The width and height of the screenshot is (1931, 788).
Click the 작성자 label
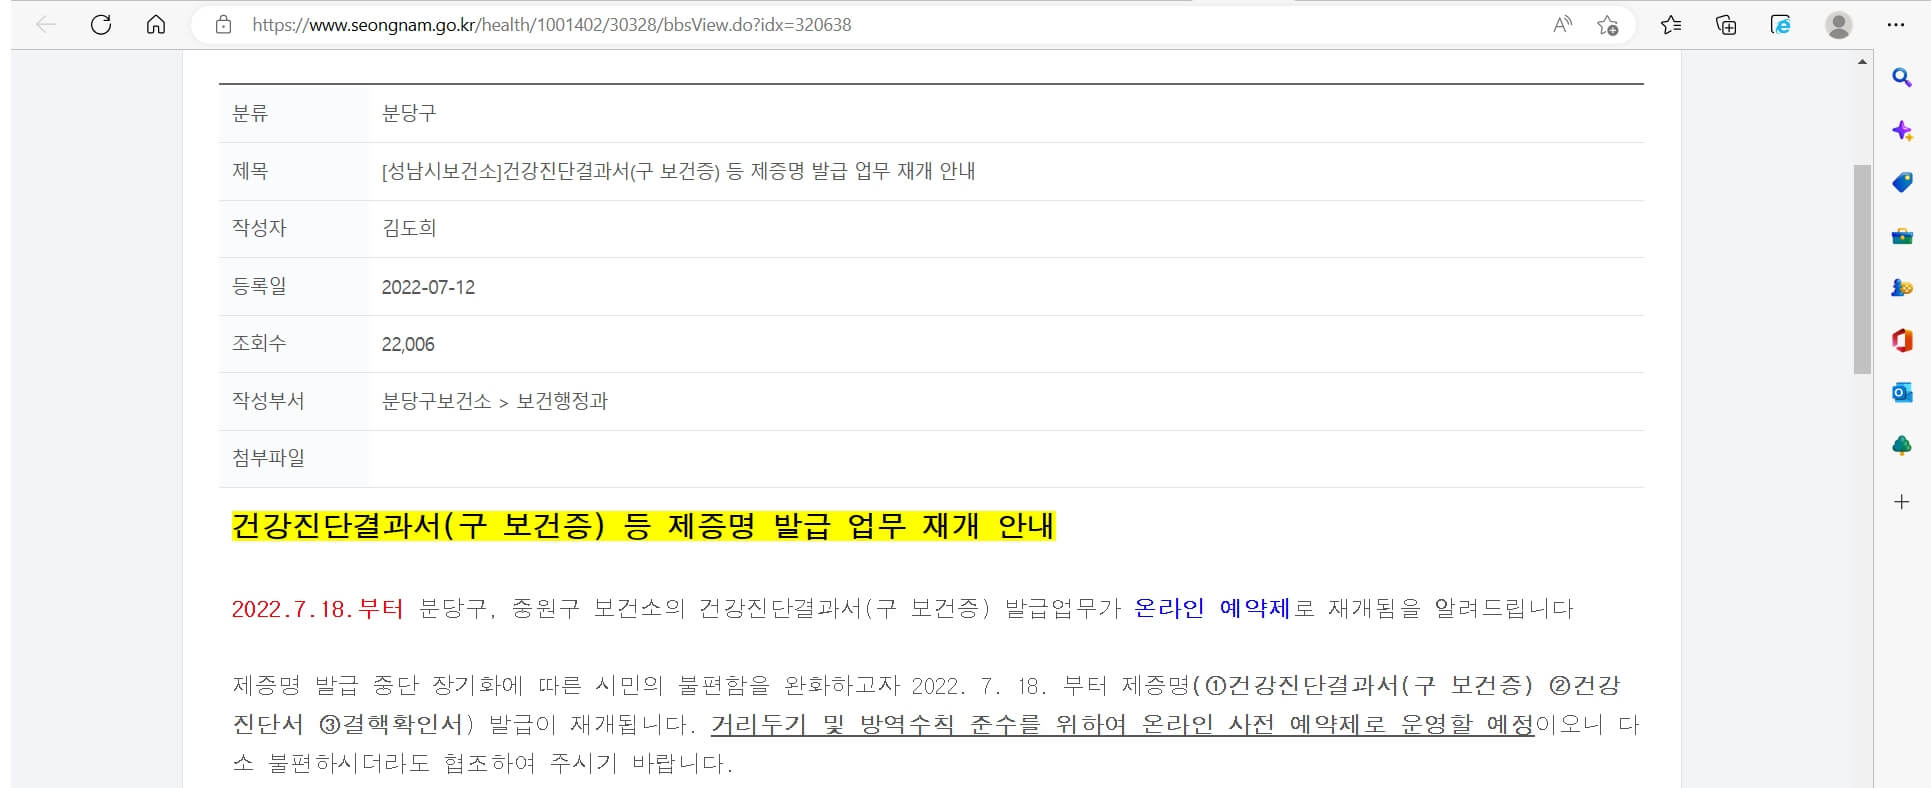tap(259, 228)
